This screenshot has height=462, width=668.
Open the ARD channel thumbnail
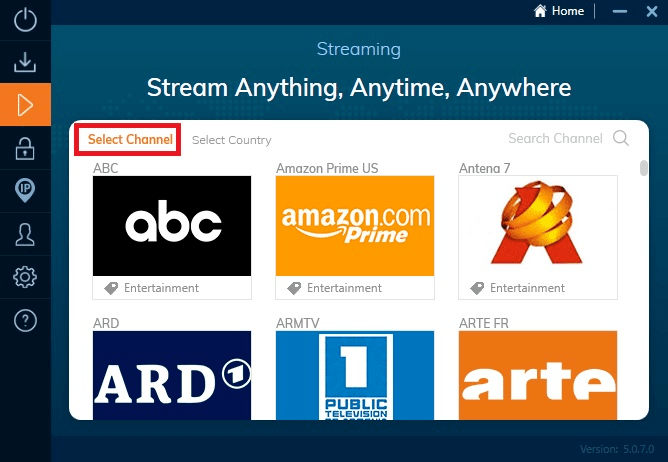point(172,375)
